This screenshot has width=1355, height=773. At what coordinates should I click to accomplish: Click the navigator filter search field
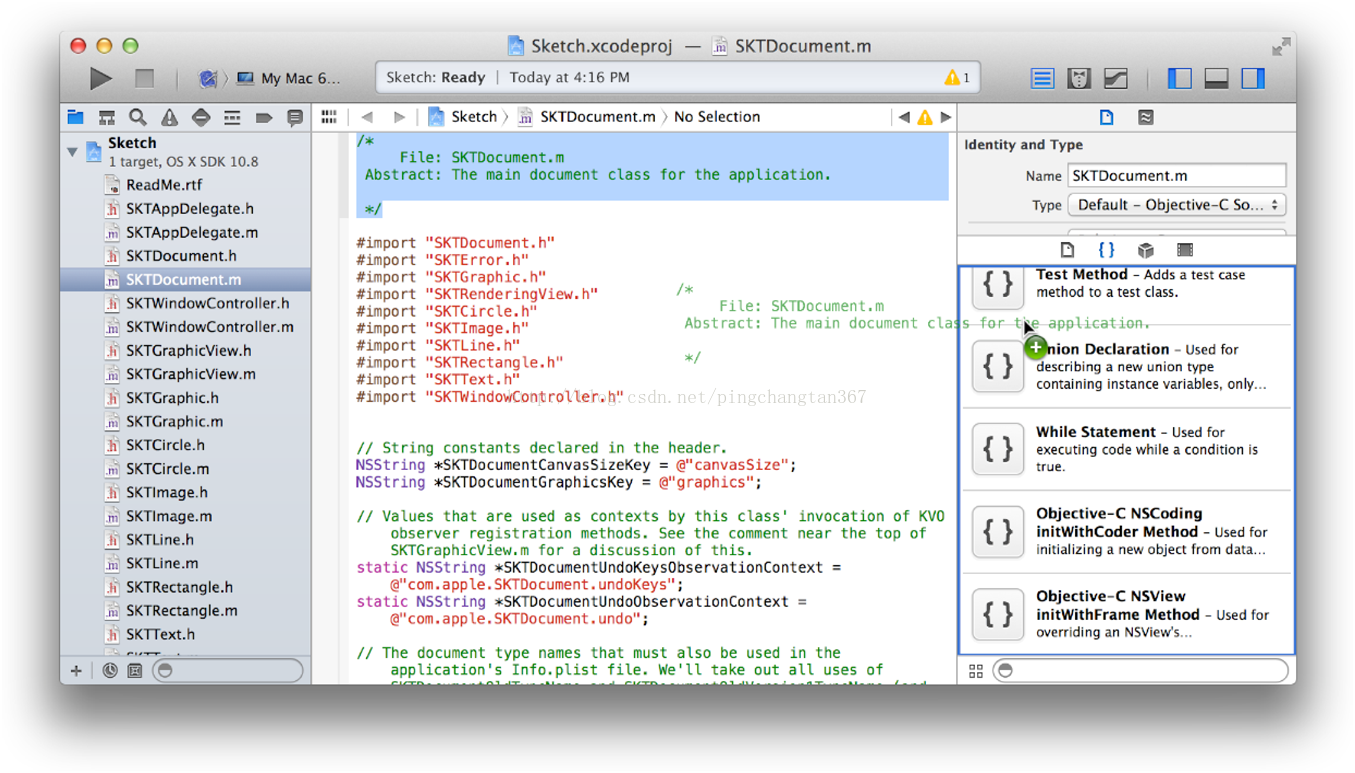pyautogui.click(x=228, y=671)
